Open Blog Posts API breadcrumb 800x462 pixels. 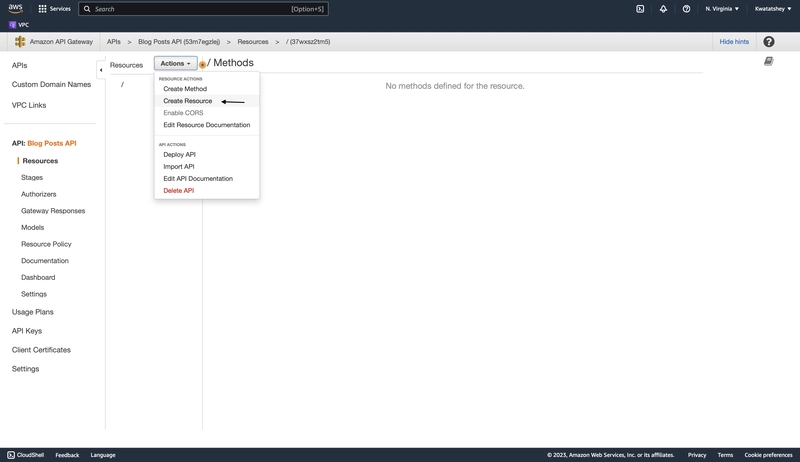(x=179, y=42)
